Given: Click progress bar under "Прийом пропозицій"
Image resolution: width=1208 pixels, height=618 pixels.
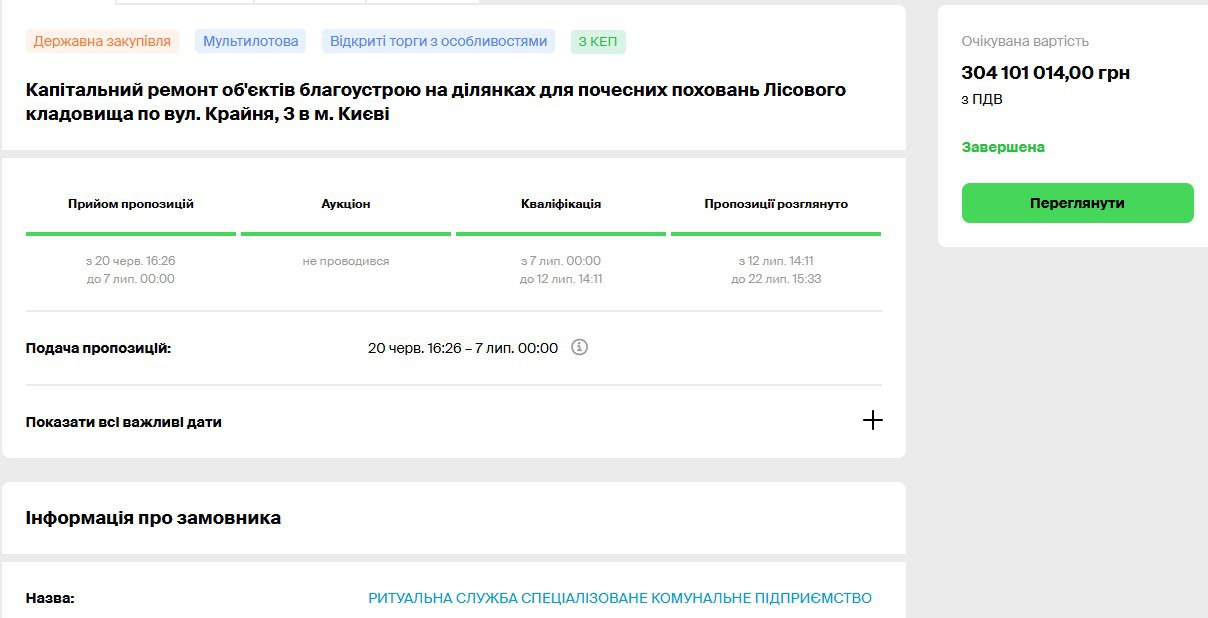Looking at the screenshot, I should 131,234.
